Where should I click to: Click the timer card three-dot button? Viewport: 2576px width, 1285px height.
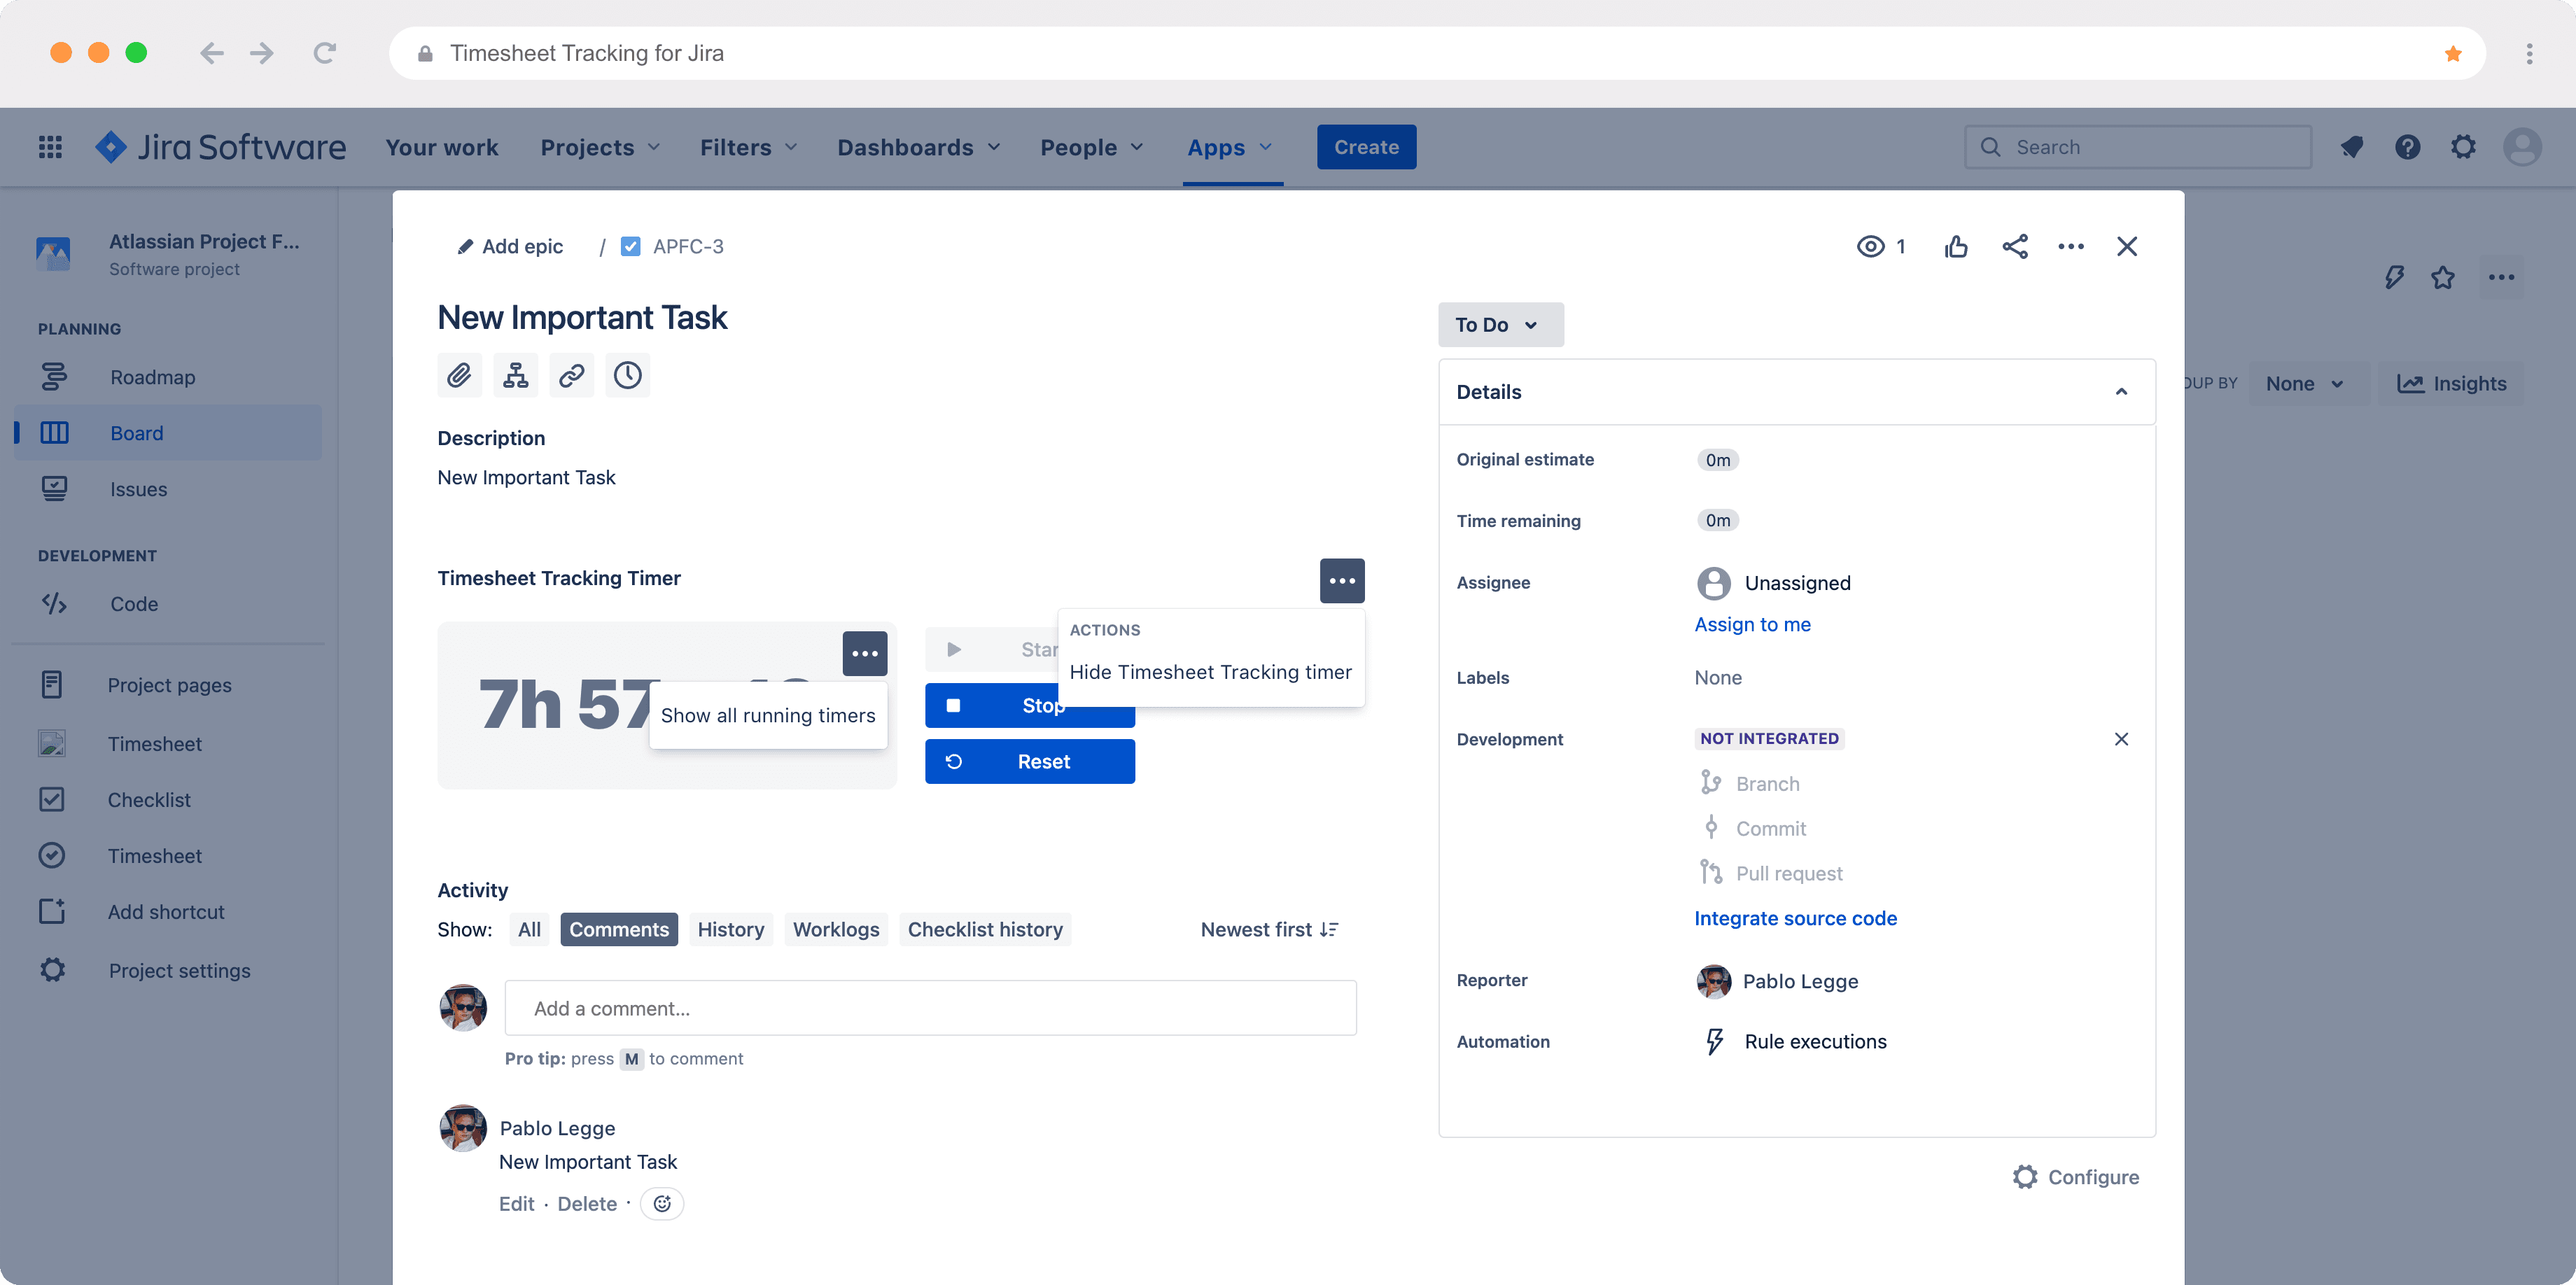pyautogui.click(x=865, y=654)
